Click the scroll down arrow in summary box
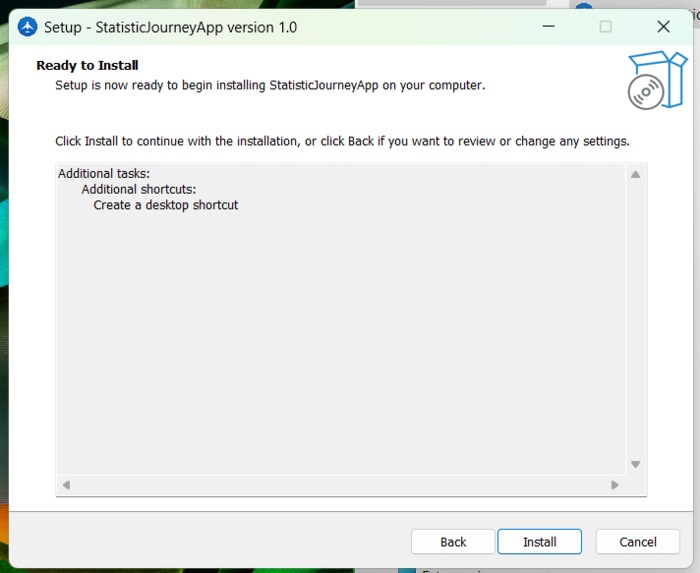700x573 pixels. 636,465
